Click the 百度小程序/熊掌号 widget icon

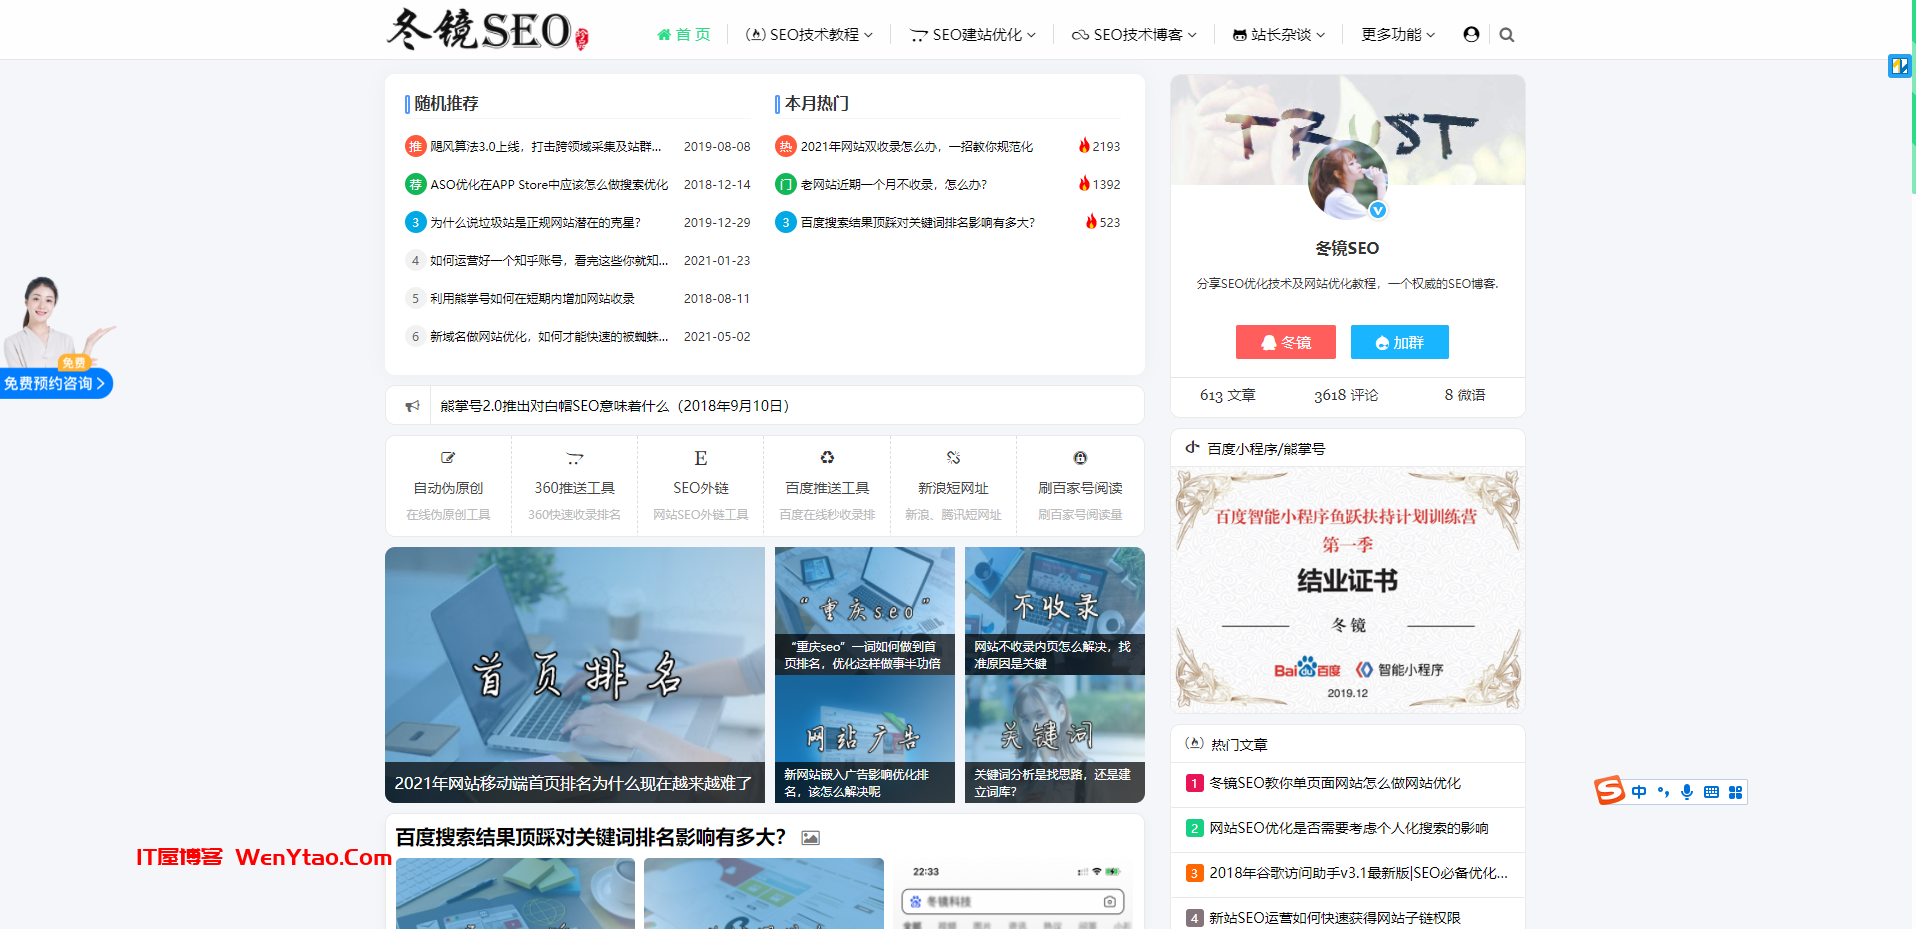pyautogui.click(x=1192, y=448)
